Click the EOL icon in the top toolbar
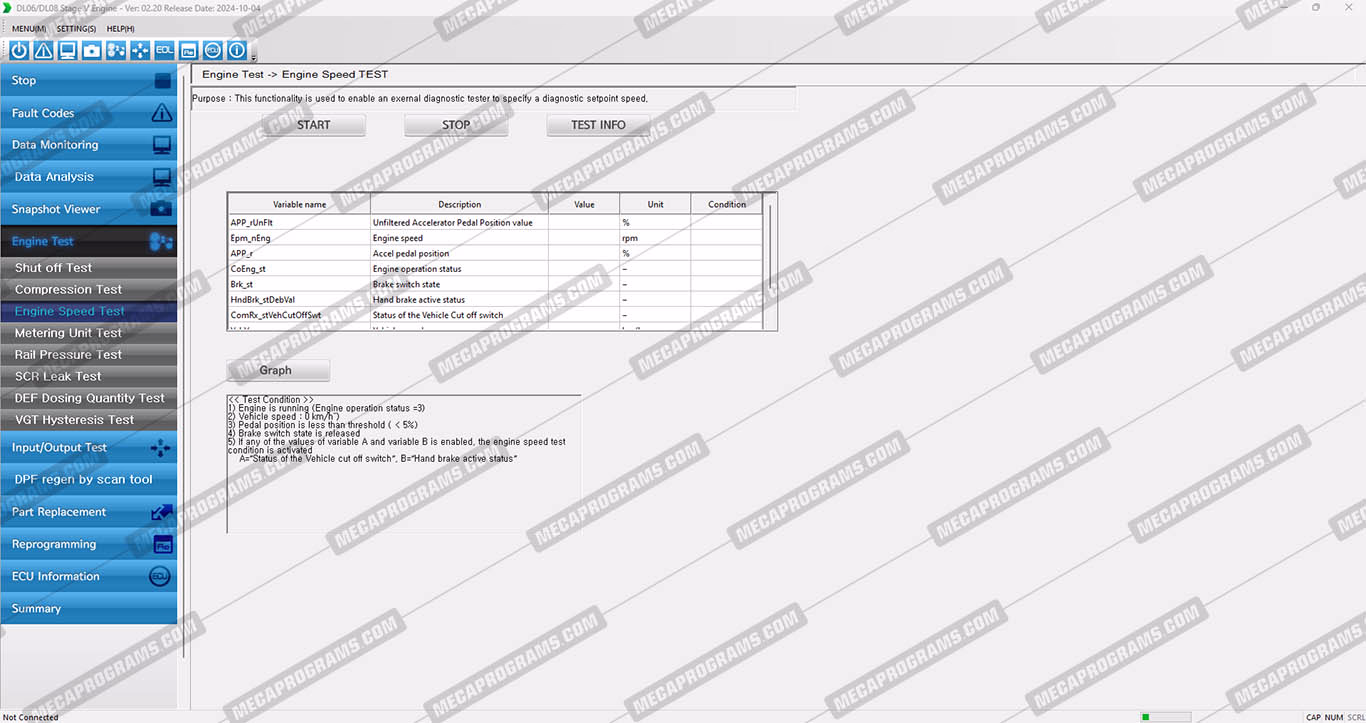Image resolution: width=1366 pixels, height=723 pixels. click(164, 50)
